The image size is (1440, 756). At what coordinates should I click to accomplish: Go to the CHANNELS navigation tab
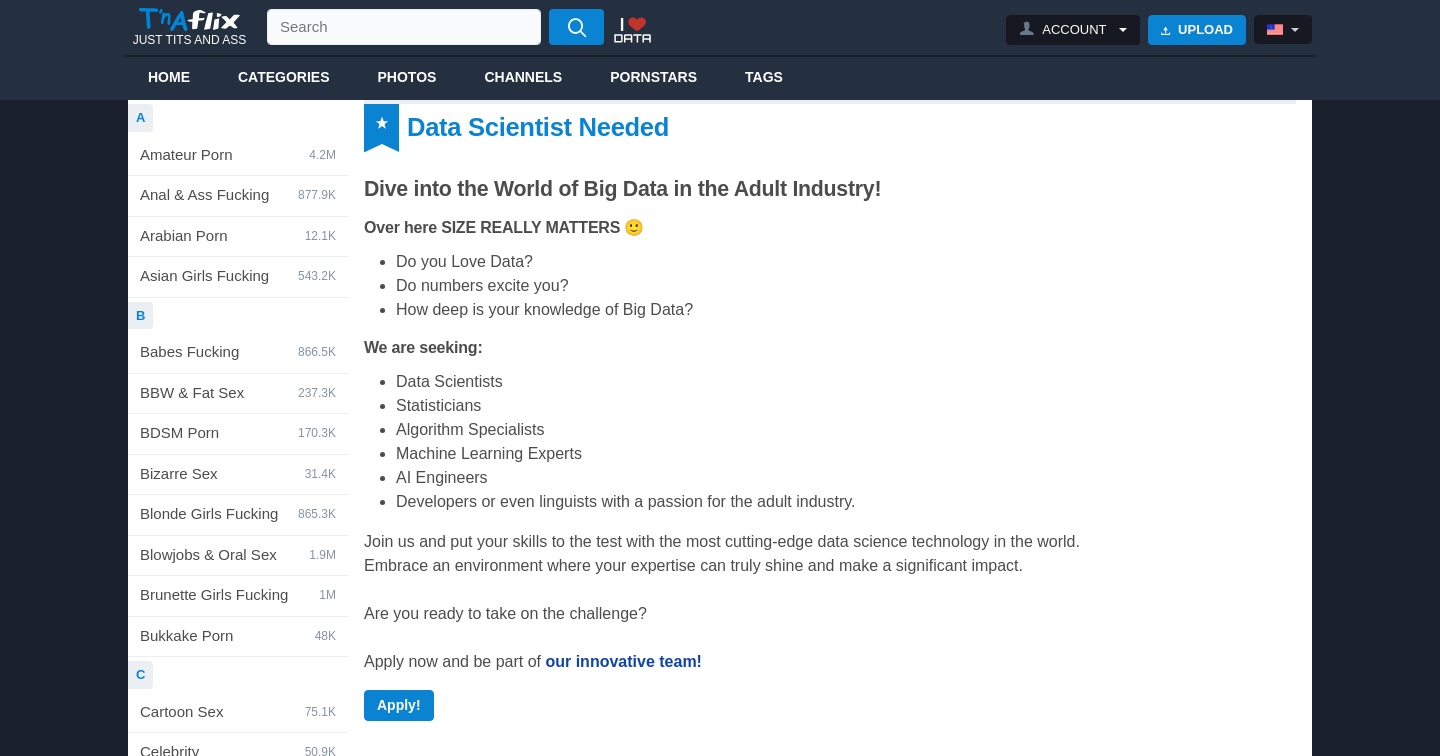[523, 77]
